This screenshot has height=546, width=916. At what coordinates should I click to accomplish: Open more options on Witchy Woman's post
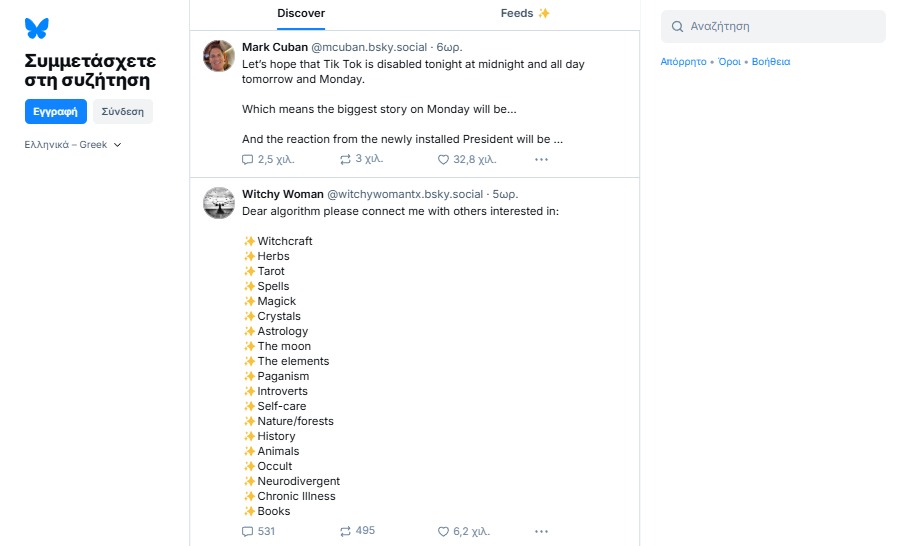[x=541, y=531]
